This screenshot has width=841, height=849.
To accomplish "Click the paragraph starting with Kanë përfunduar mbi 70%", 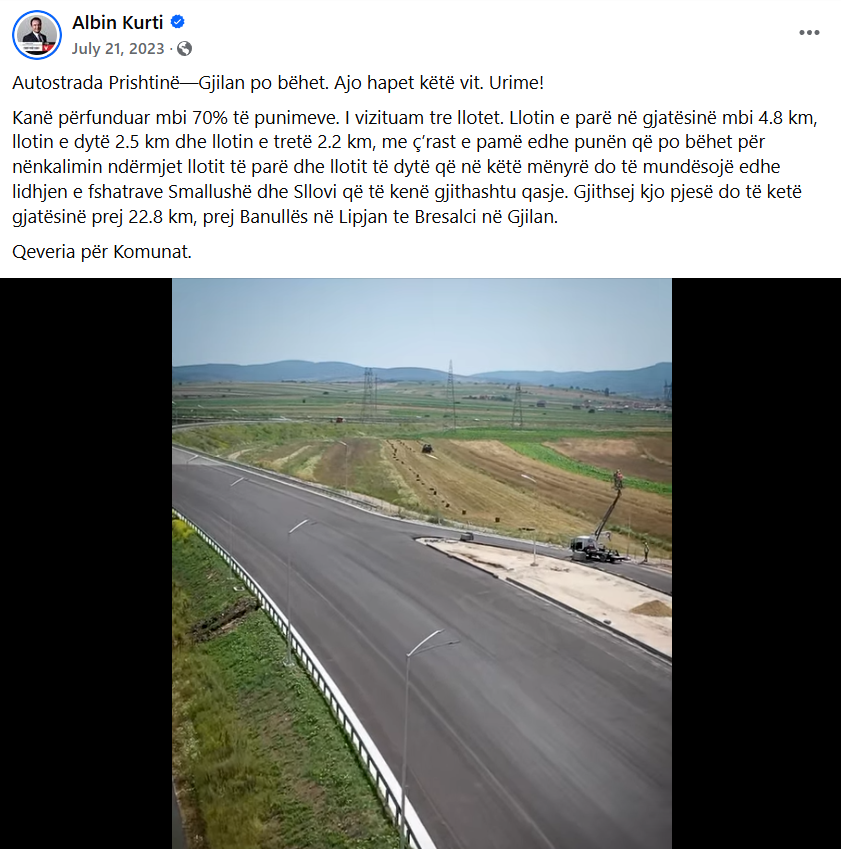I will tap(415, 167).
